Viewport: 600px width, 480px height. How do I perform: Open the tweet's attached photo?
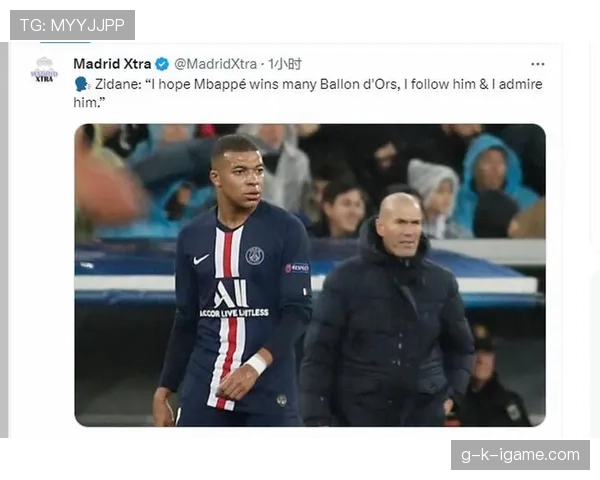(310, 275)
